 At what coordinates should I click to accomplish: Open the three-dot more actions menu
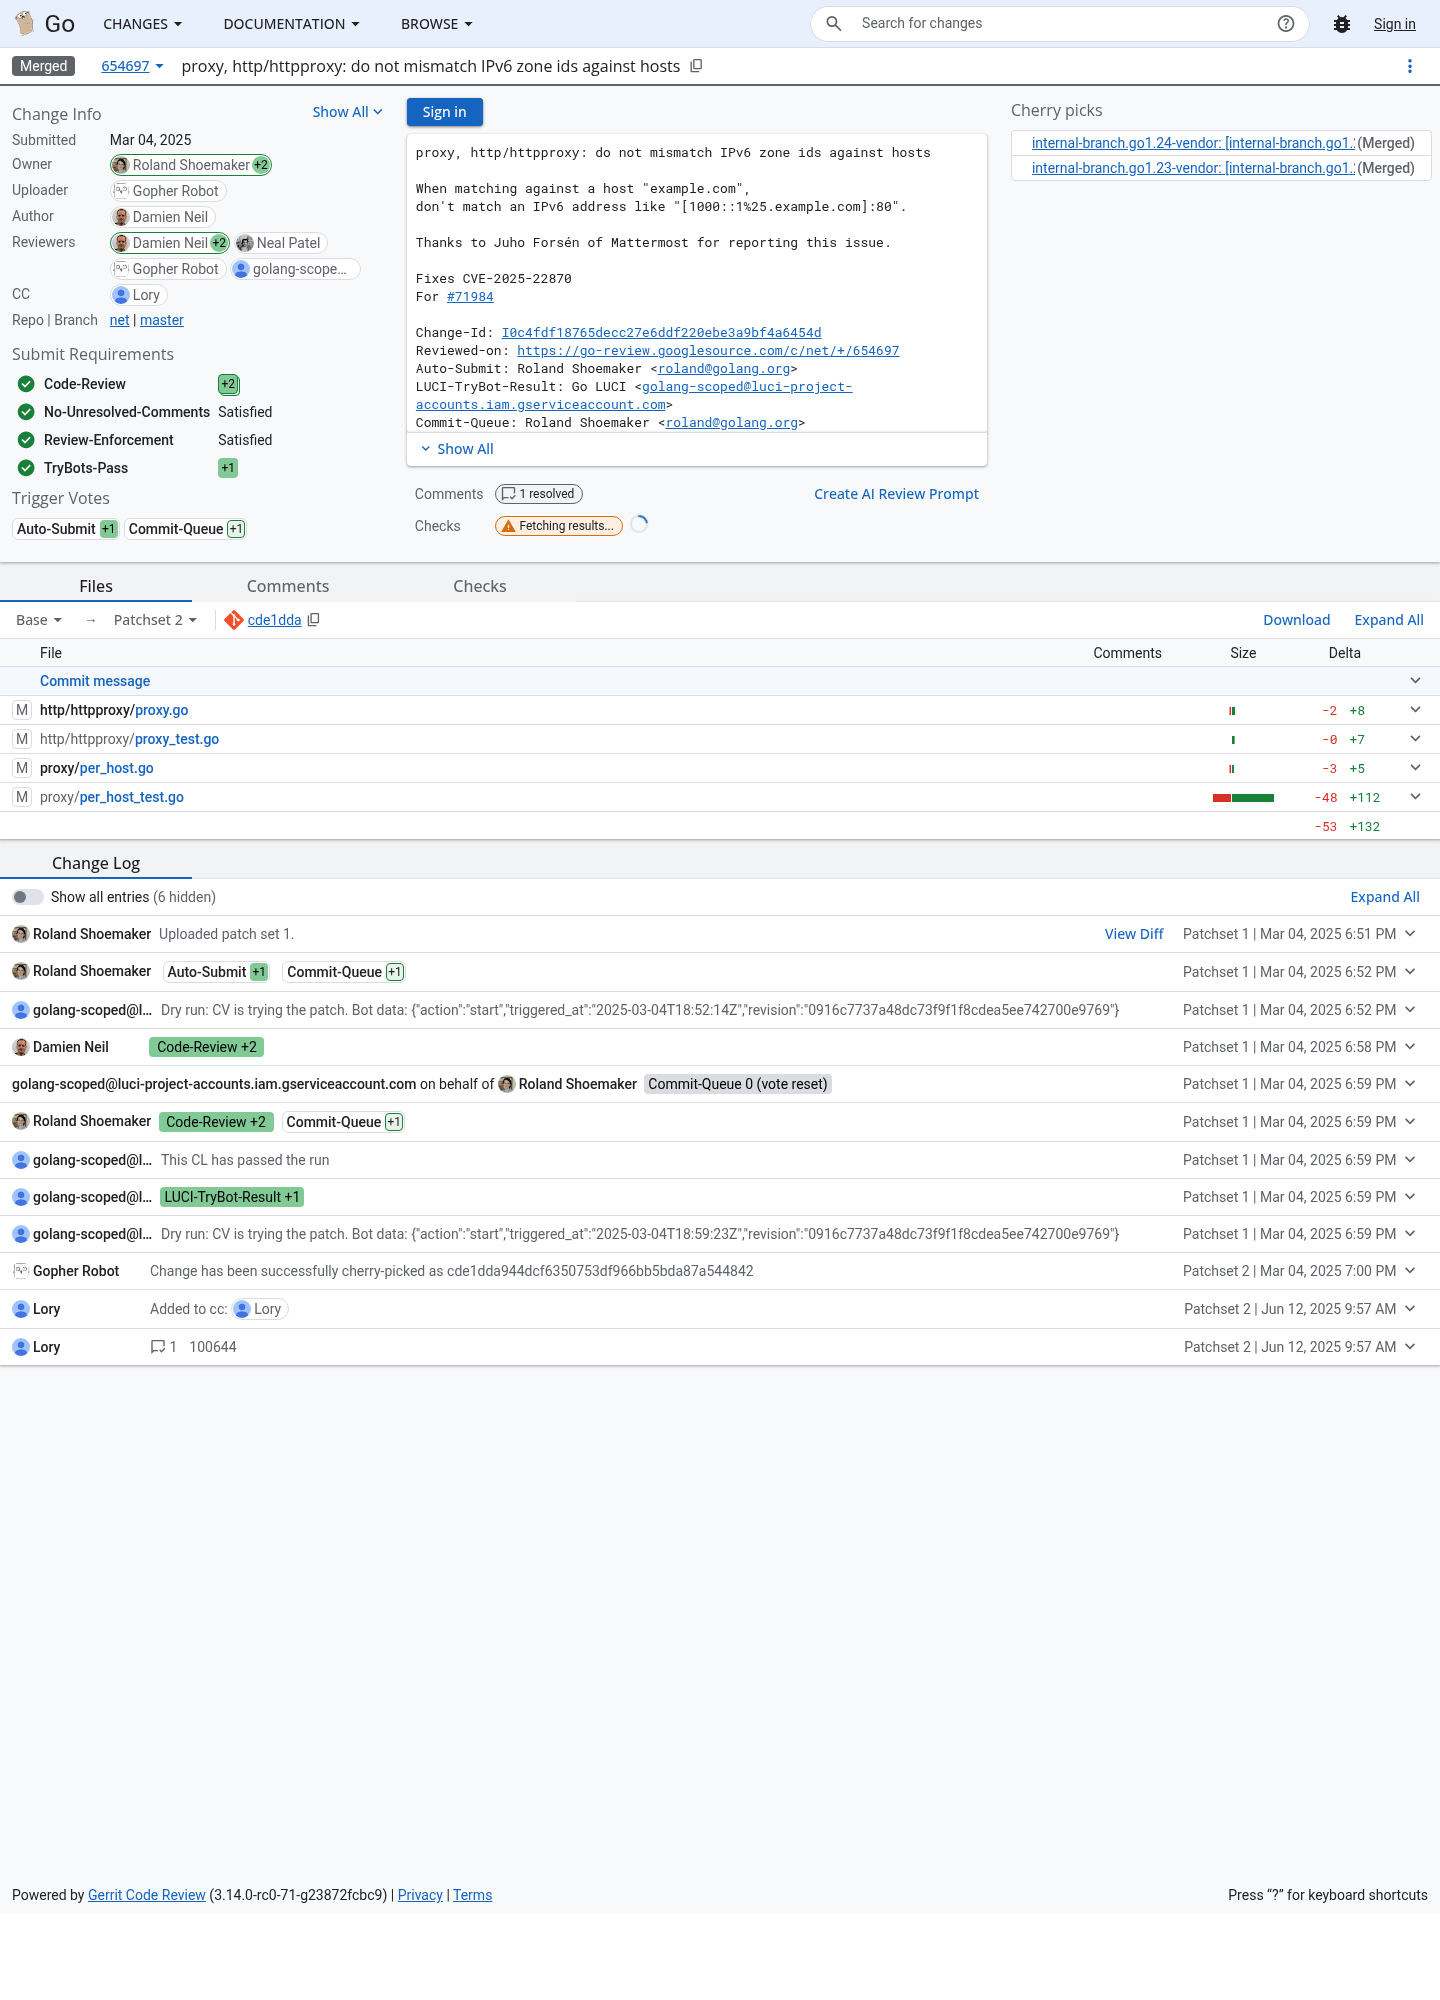coord(1410,66)
